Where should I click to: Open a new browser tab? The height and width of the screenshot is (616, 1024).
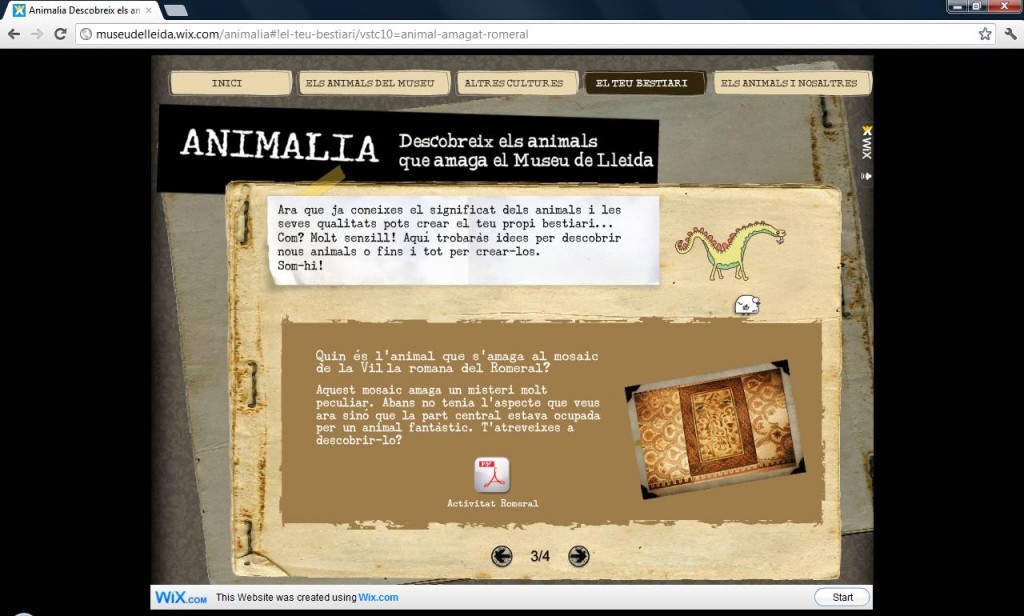pos(175,10)
